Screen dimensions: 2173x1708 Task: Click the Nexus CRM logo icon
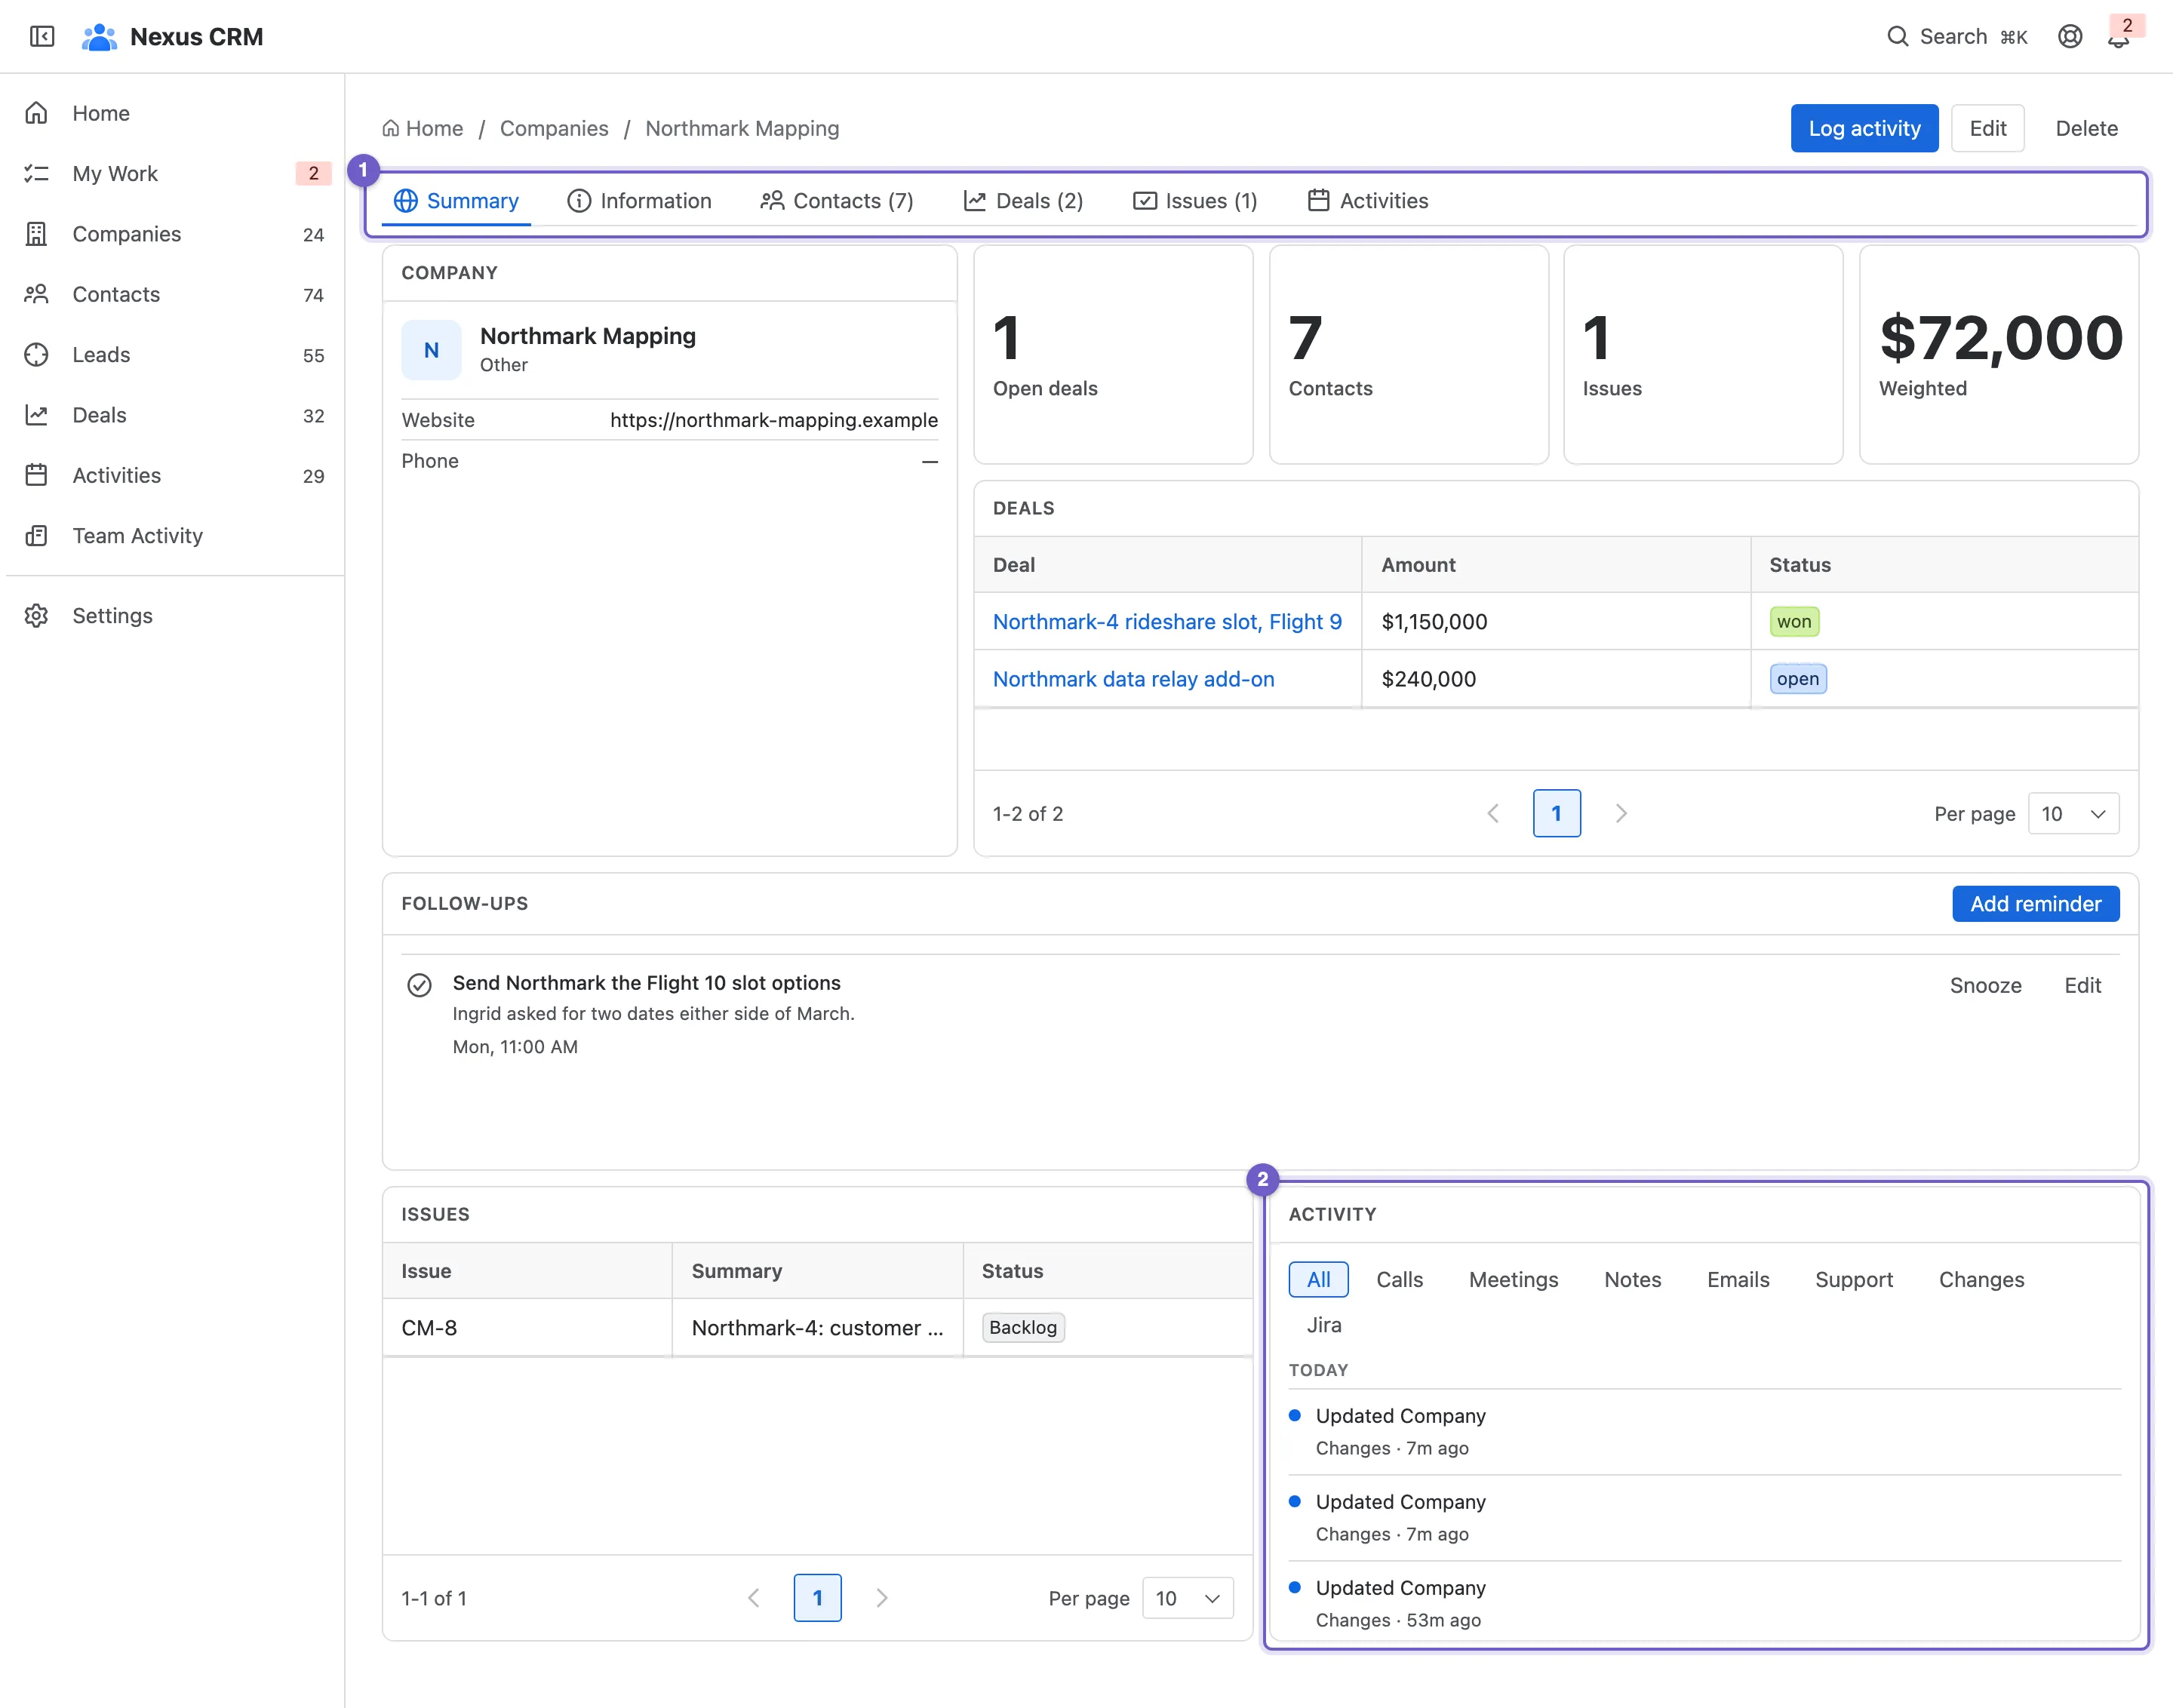(x=99, y=37)
